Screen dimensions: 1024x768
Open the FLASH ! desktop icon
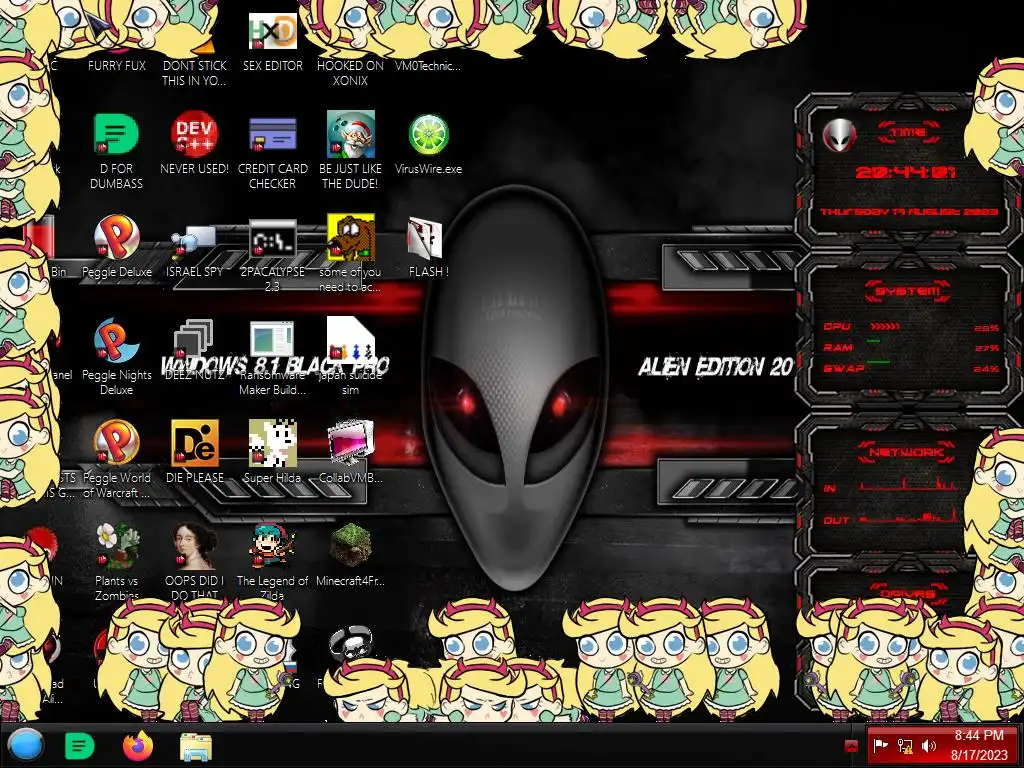click(x=424, y=238)
